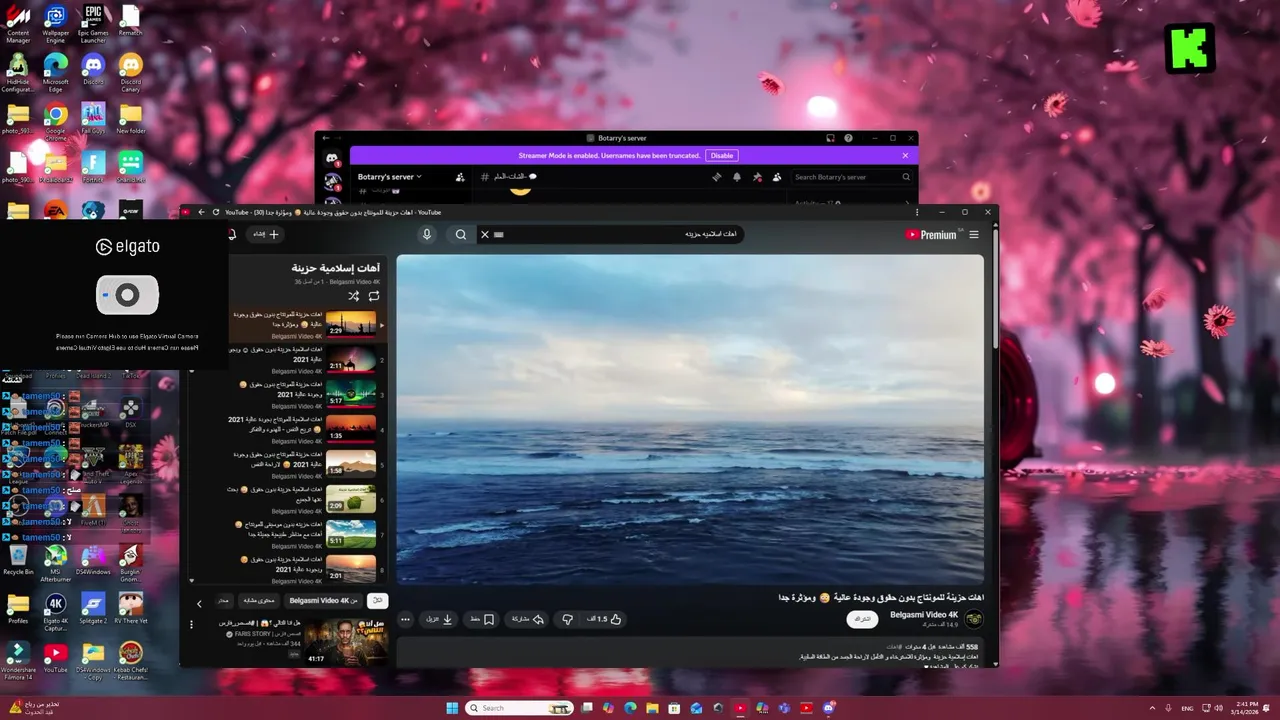
Task: Reload the YouTube app window
Action: pos(216,212)
